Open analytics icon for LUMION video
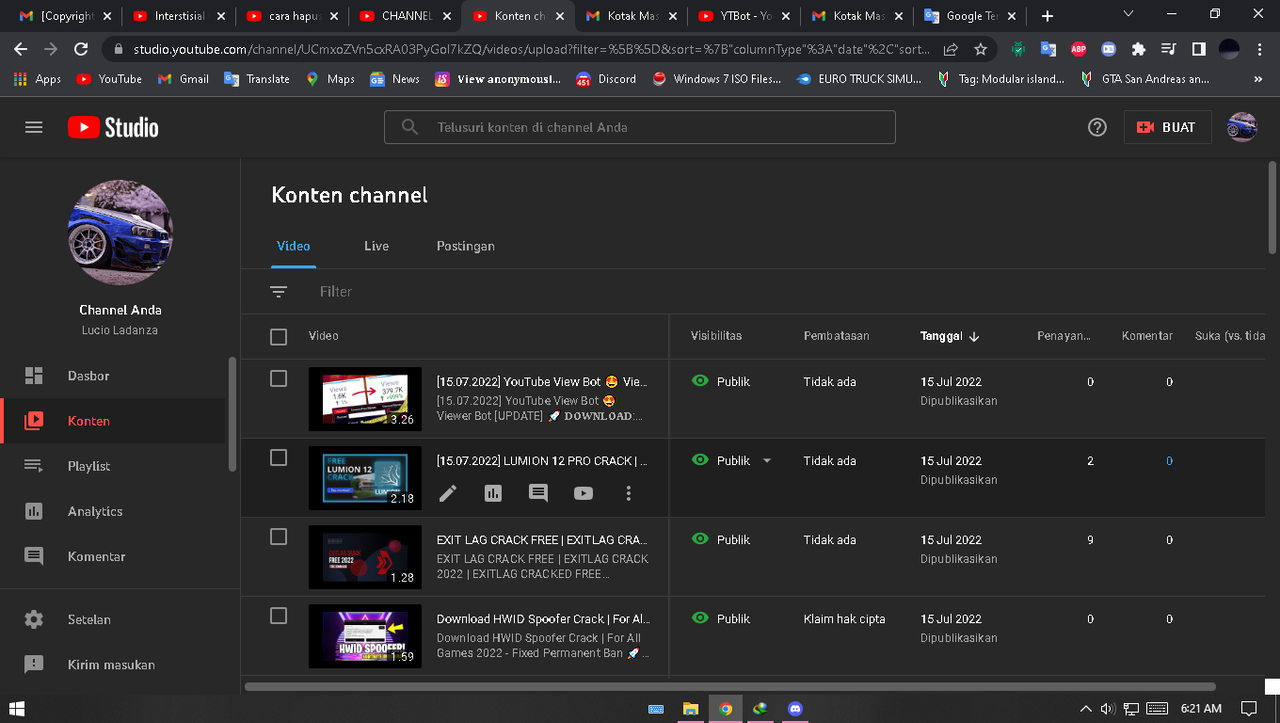The height and width of the screenshot is (723, 1280). pos(493,493)
